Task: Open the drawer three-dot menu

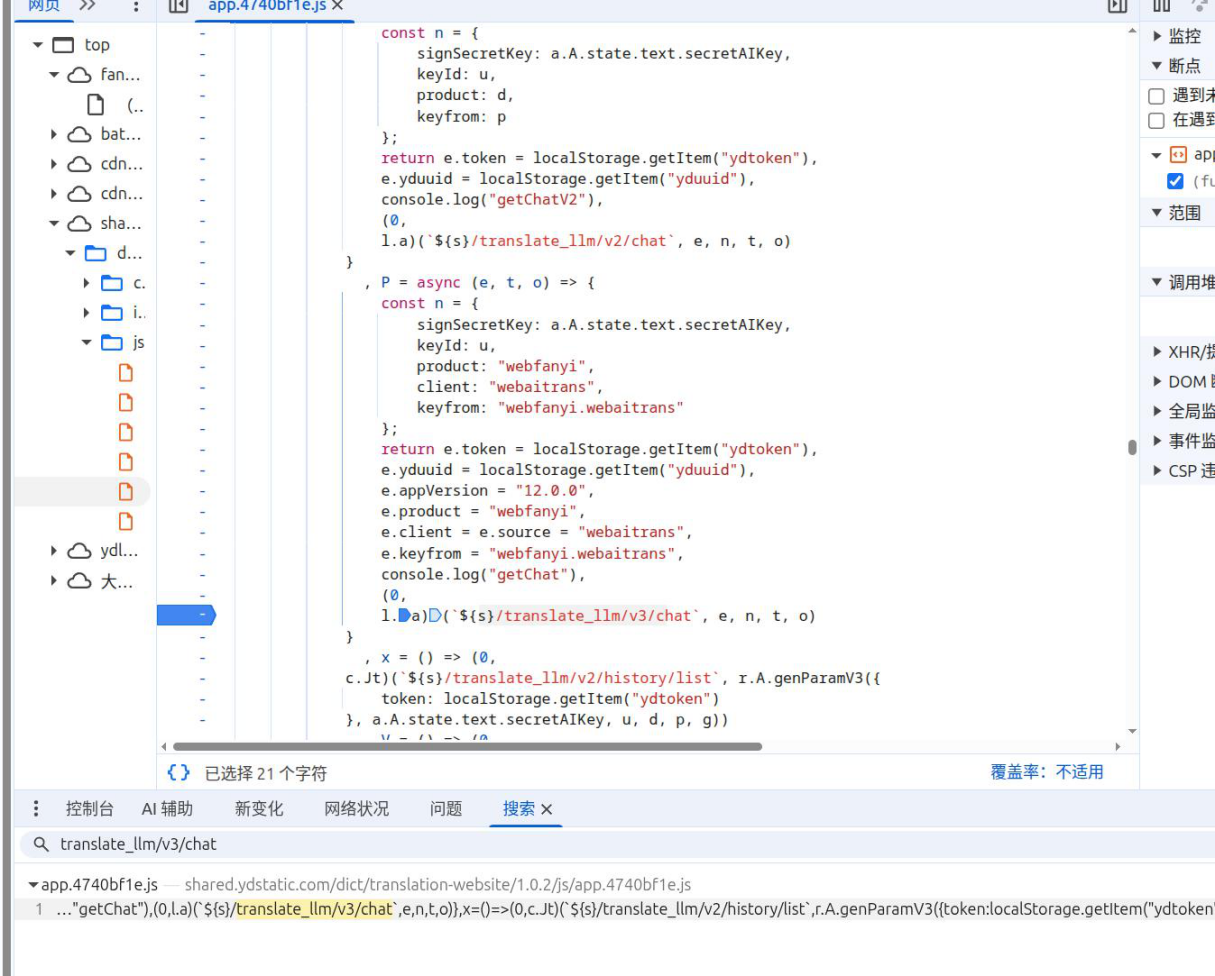Action: coord(37,809)
